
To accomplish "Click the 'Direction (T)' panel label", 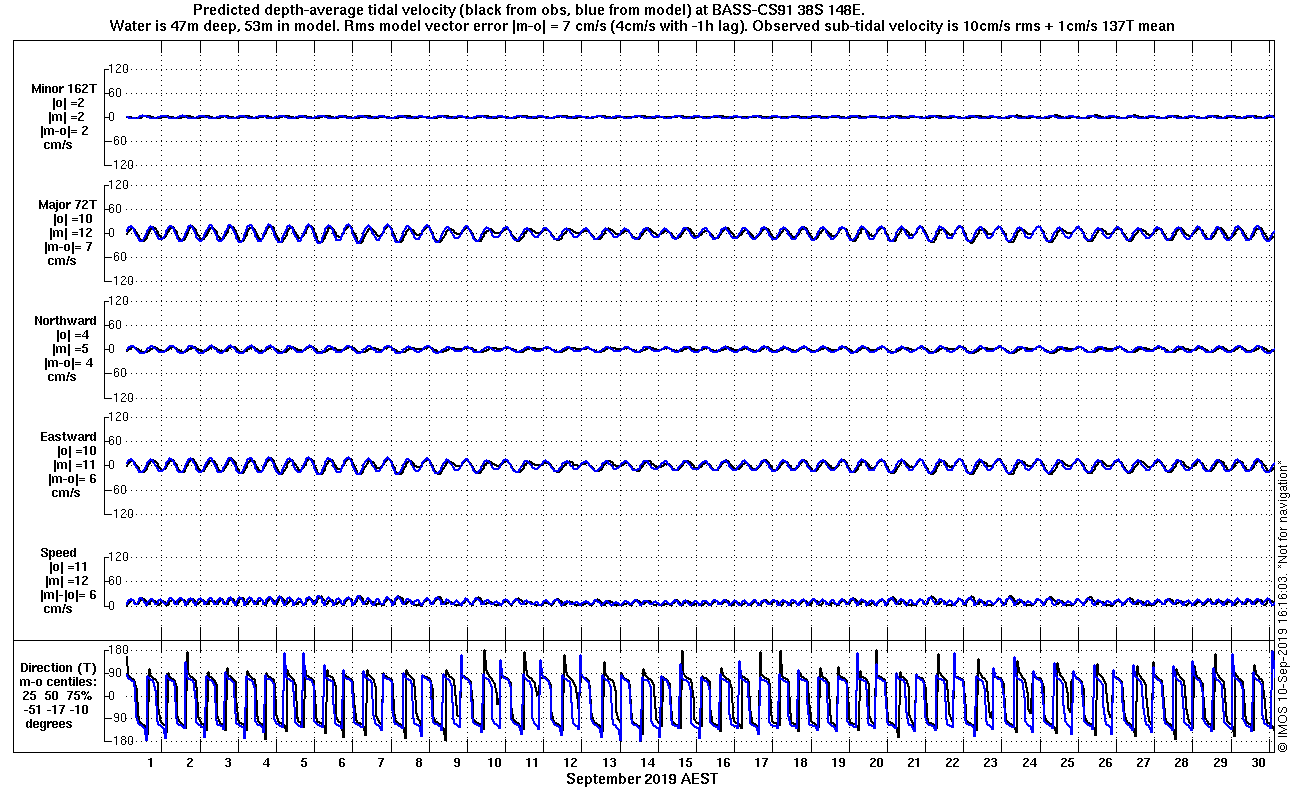I will coord(60,668).
